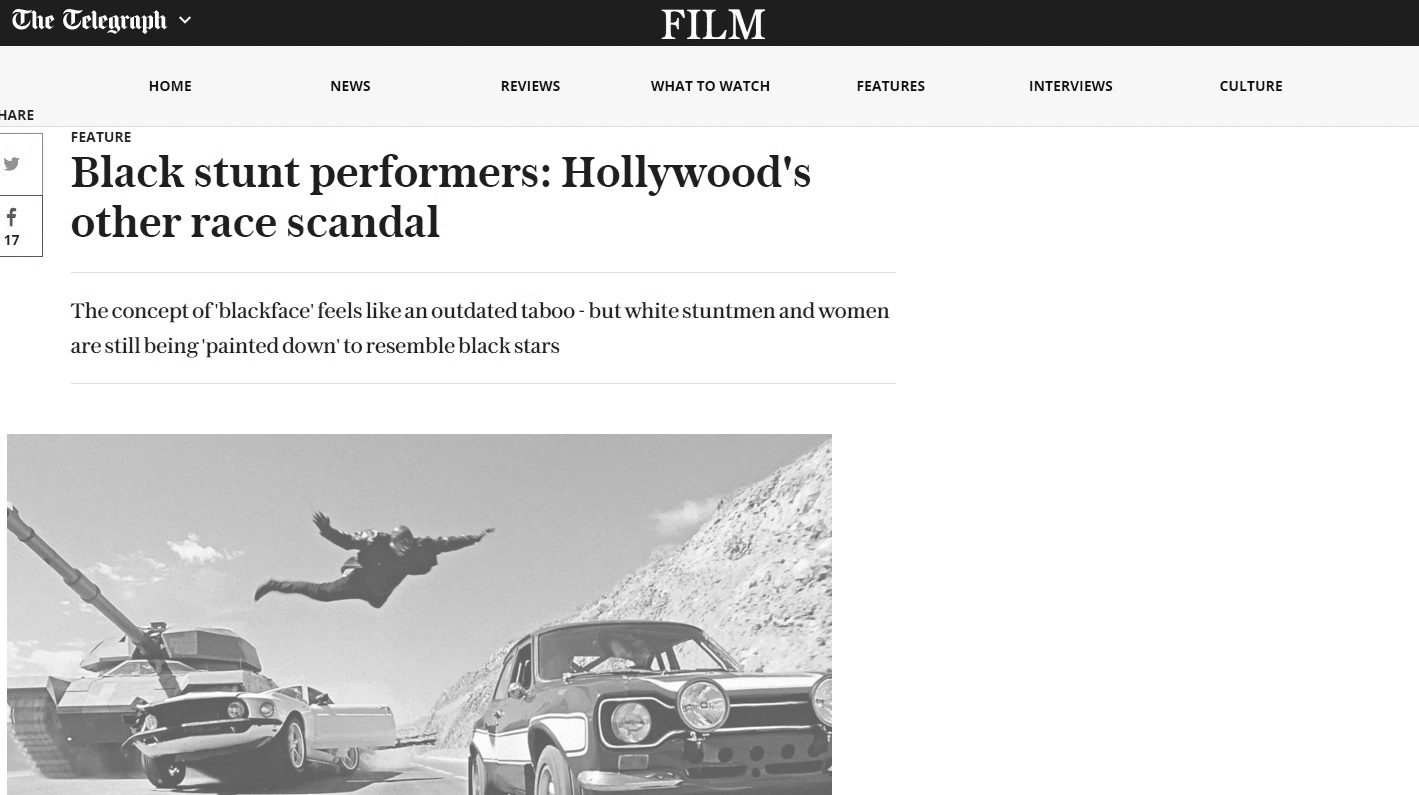Share article via Facebook icon
Viewport: 1419px width, 795px height.
tap(13, 217)
